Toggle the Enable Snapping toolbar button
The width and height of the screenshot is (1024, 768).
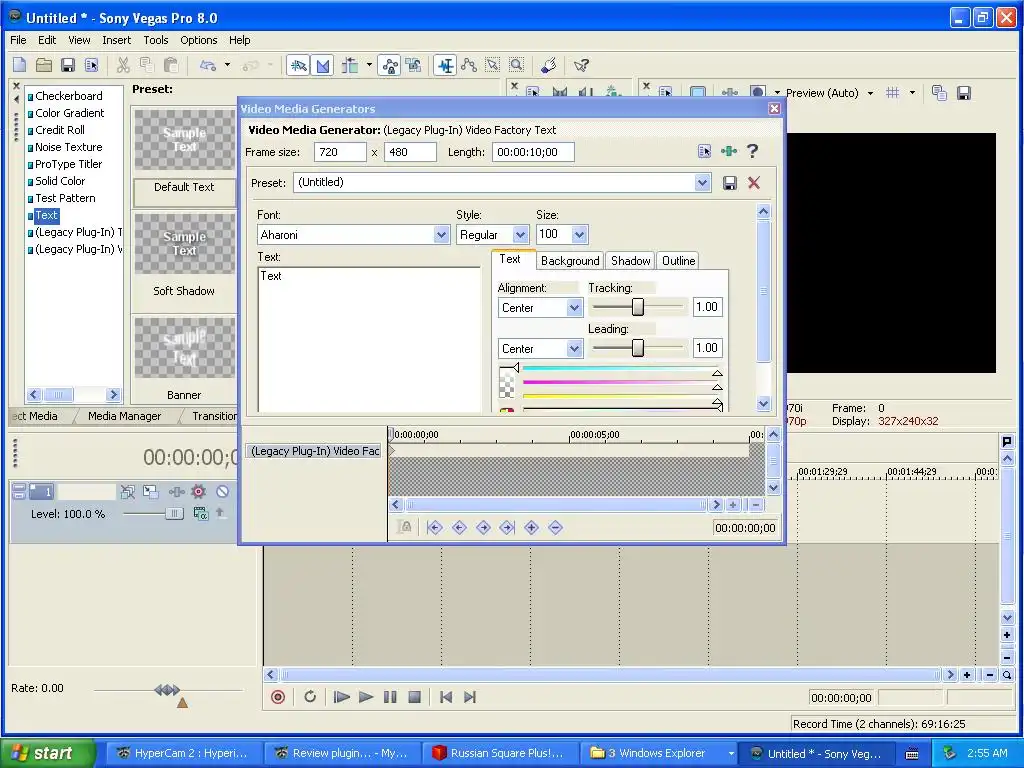(x=298, y=65)
